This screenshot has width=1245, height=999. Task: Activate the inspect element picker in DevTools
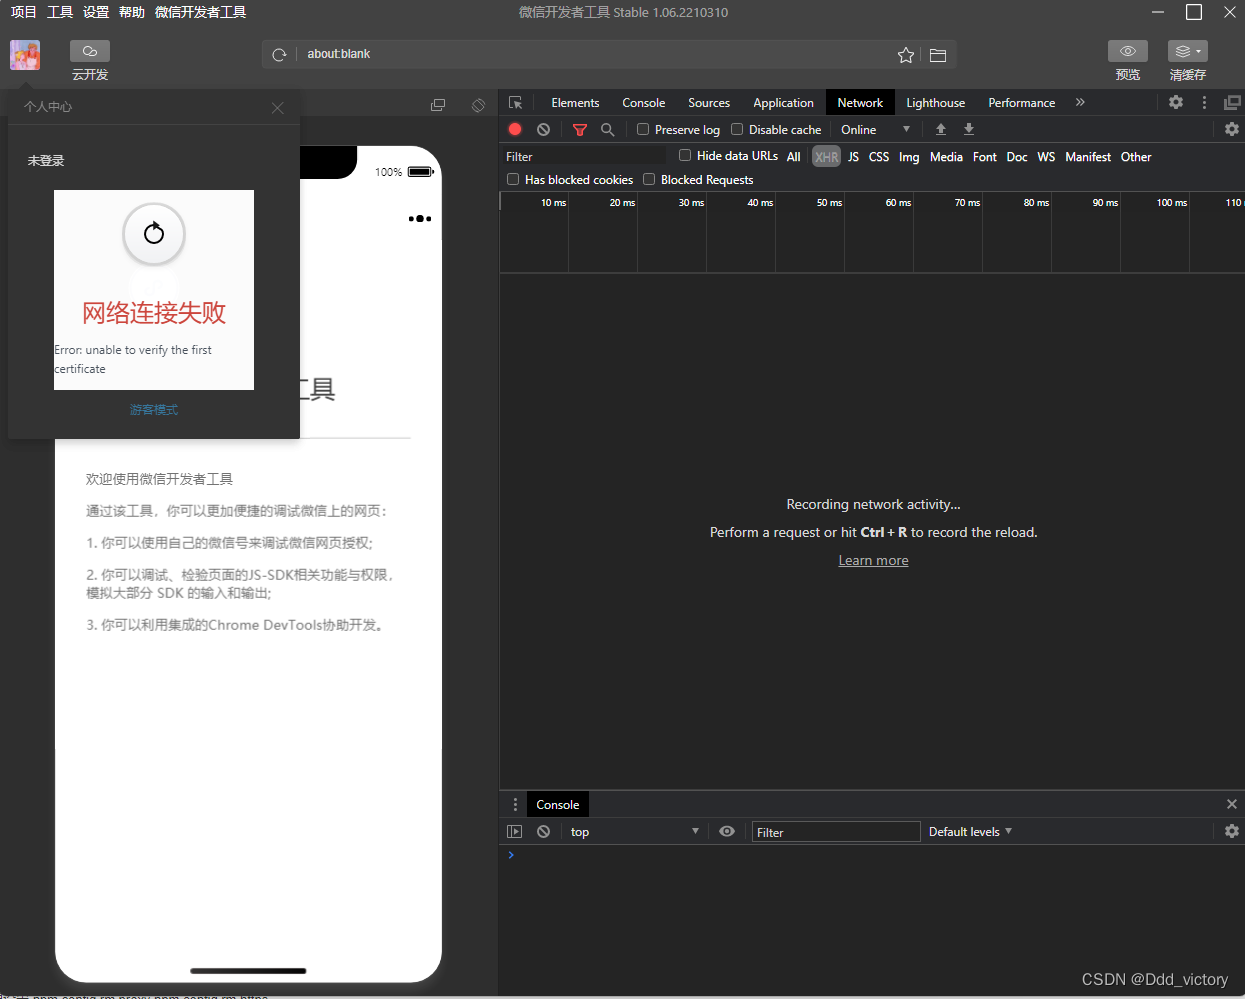[516, 103]
